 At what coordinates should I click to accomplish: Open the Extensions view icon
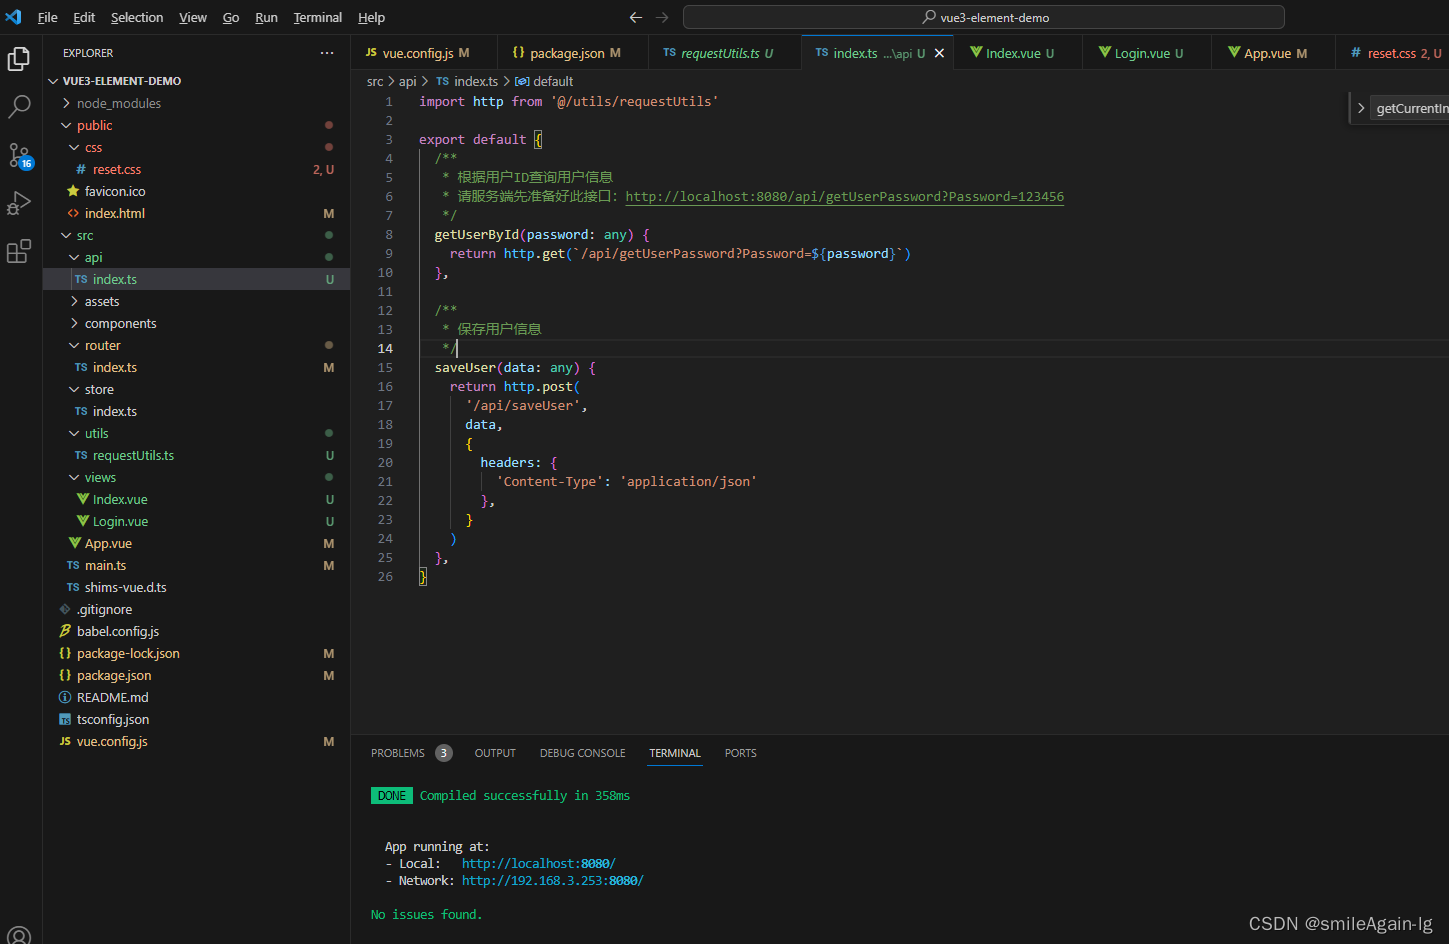click(19, 251)
